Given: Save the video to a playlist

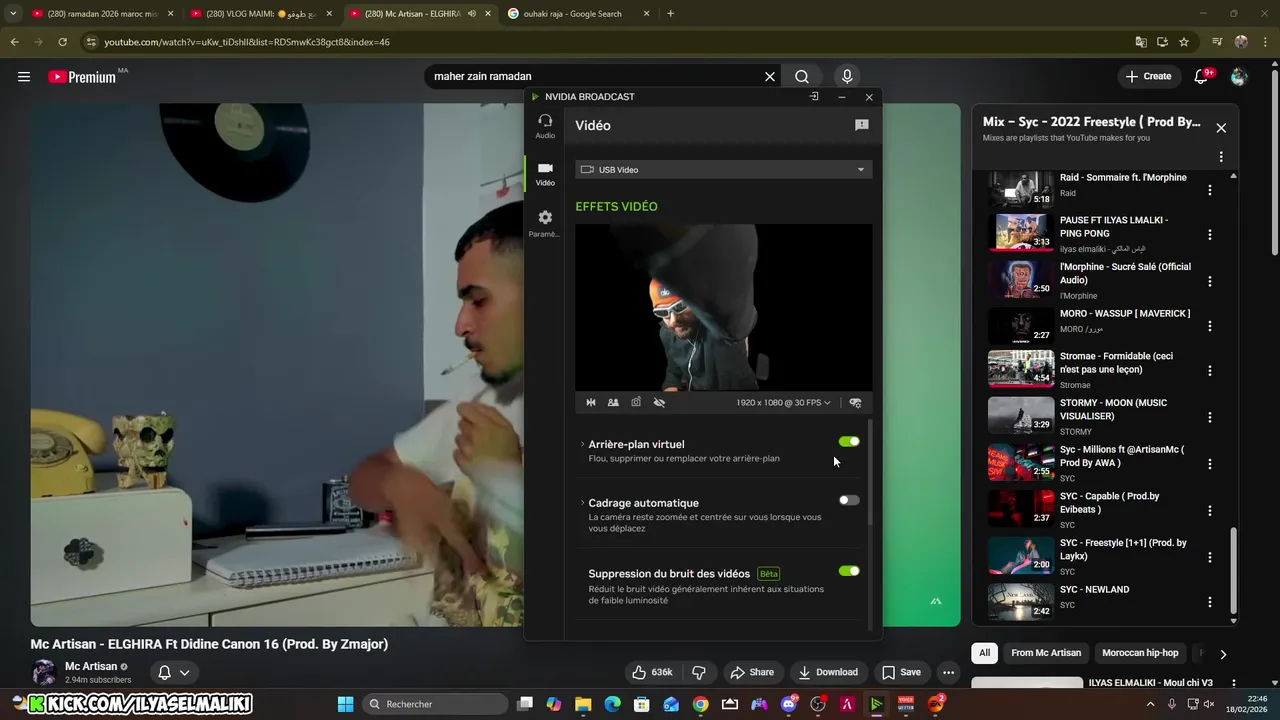Looking at the screenshot, I should click(x=901, y=672).
